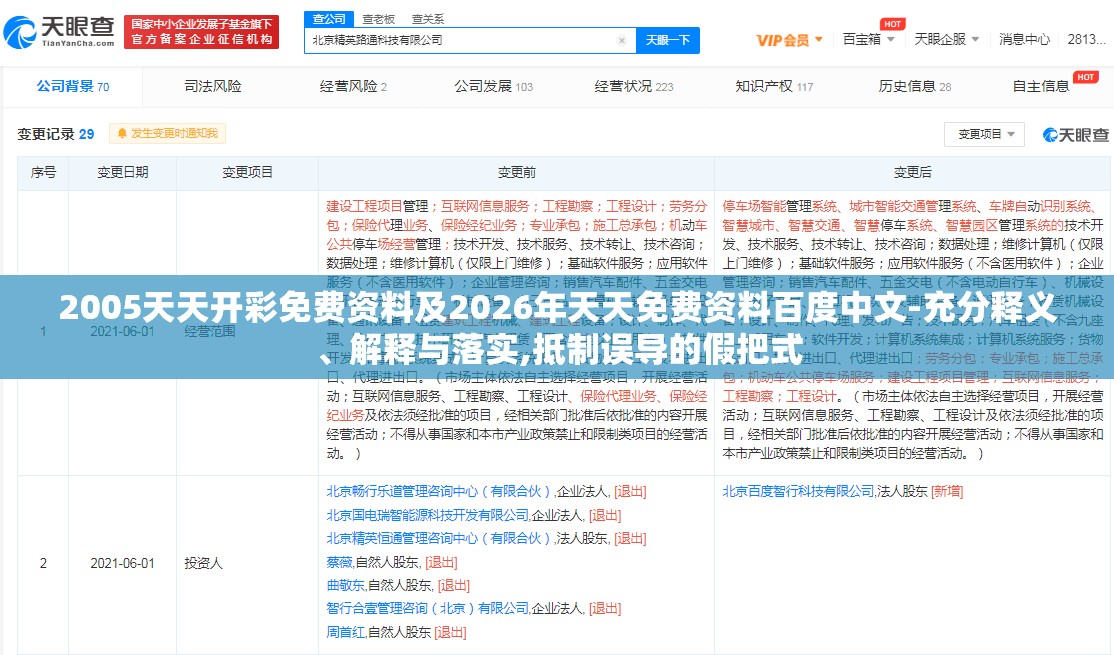1114x655 pixels.
Task: Switch to the 查老板 search tab
Action: point(378,19)
